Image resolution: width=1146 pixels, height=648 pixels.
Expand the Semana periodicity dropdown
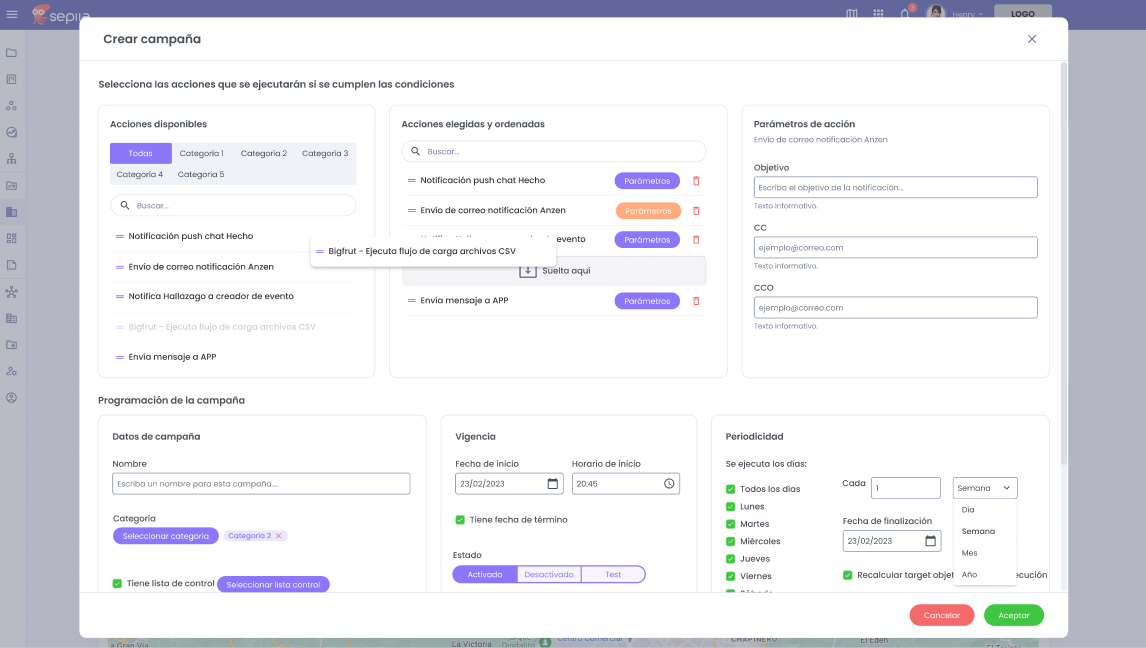click(984, 488)
